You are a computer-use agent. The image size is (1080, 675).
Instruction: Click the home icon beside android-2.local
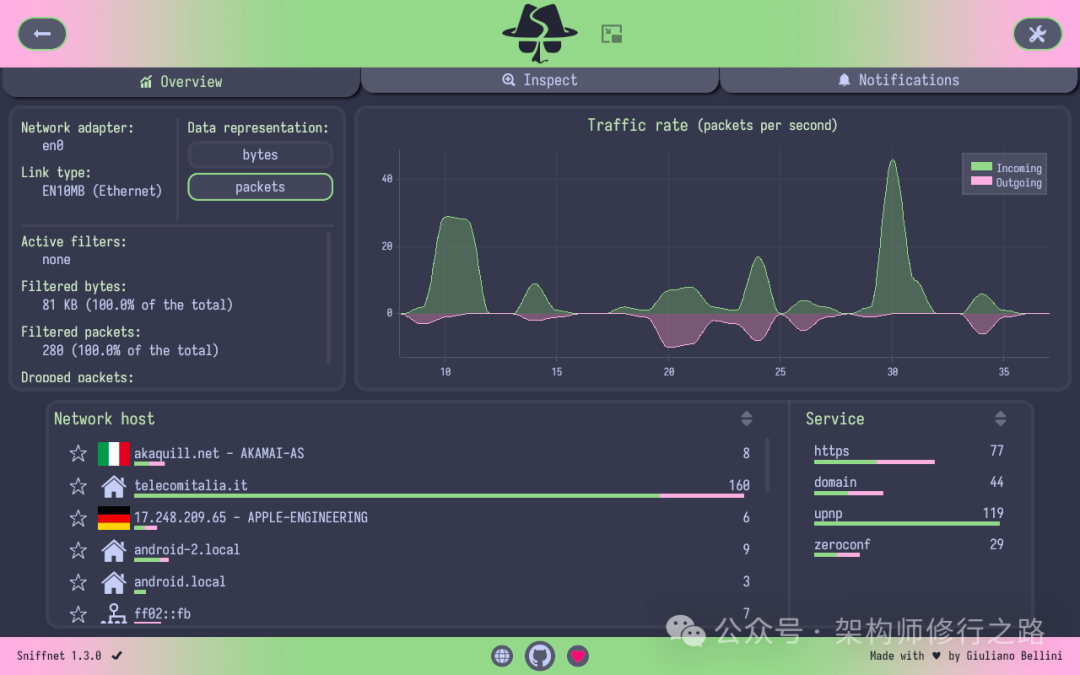(114, 550)
